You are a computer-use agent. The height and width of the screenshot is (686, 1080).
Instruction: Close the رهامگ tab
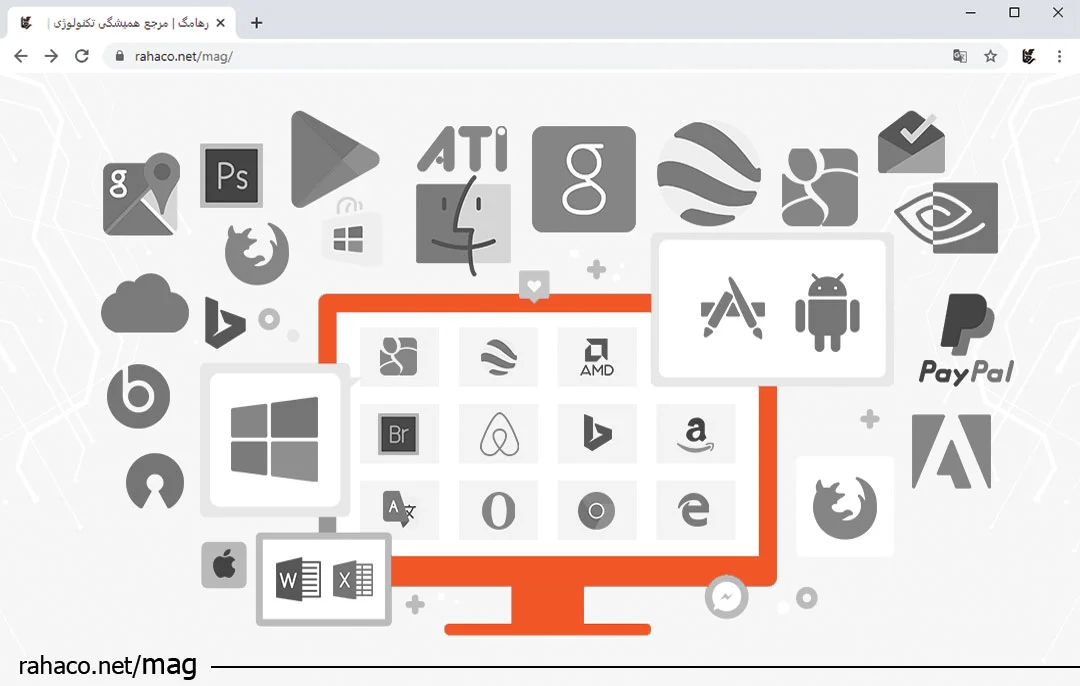pyautogui.click(x=220, y=23)
